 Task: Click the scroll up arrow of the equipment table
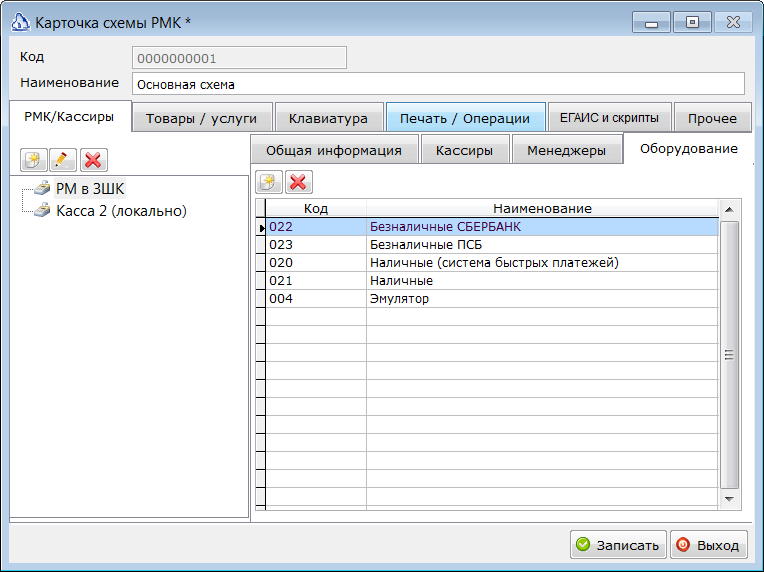pyautogui.click(x=729, y=210)
